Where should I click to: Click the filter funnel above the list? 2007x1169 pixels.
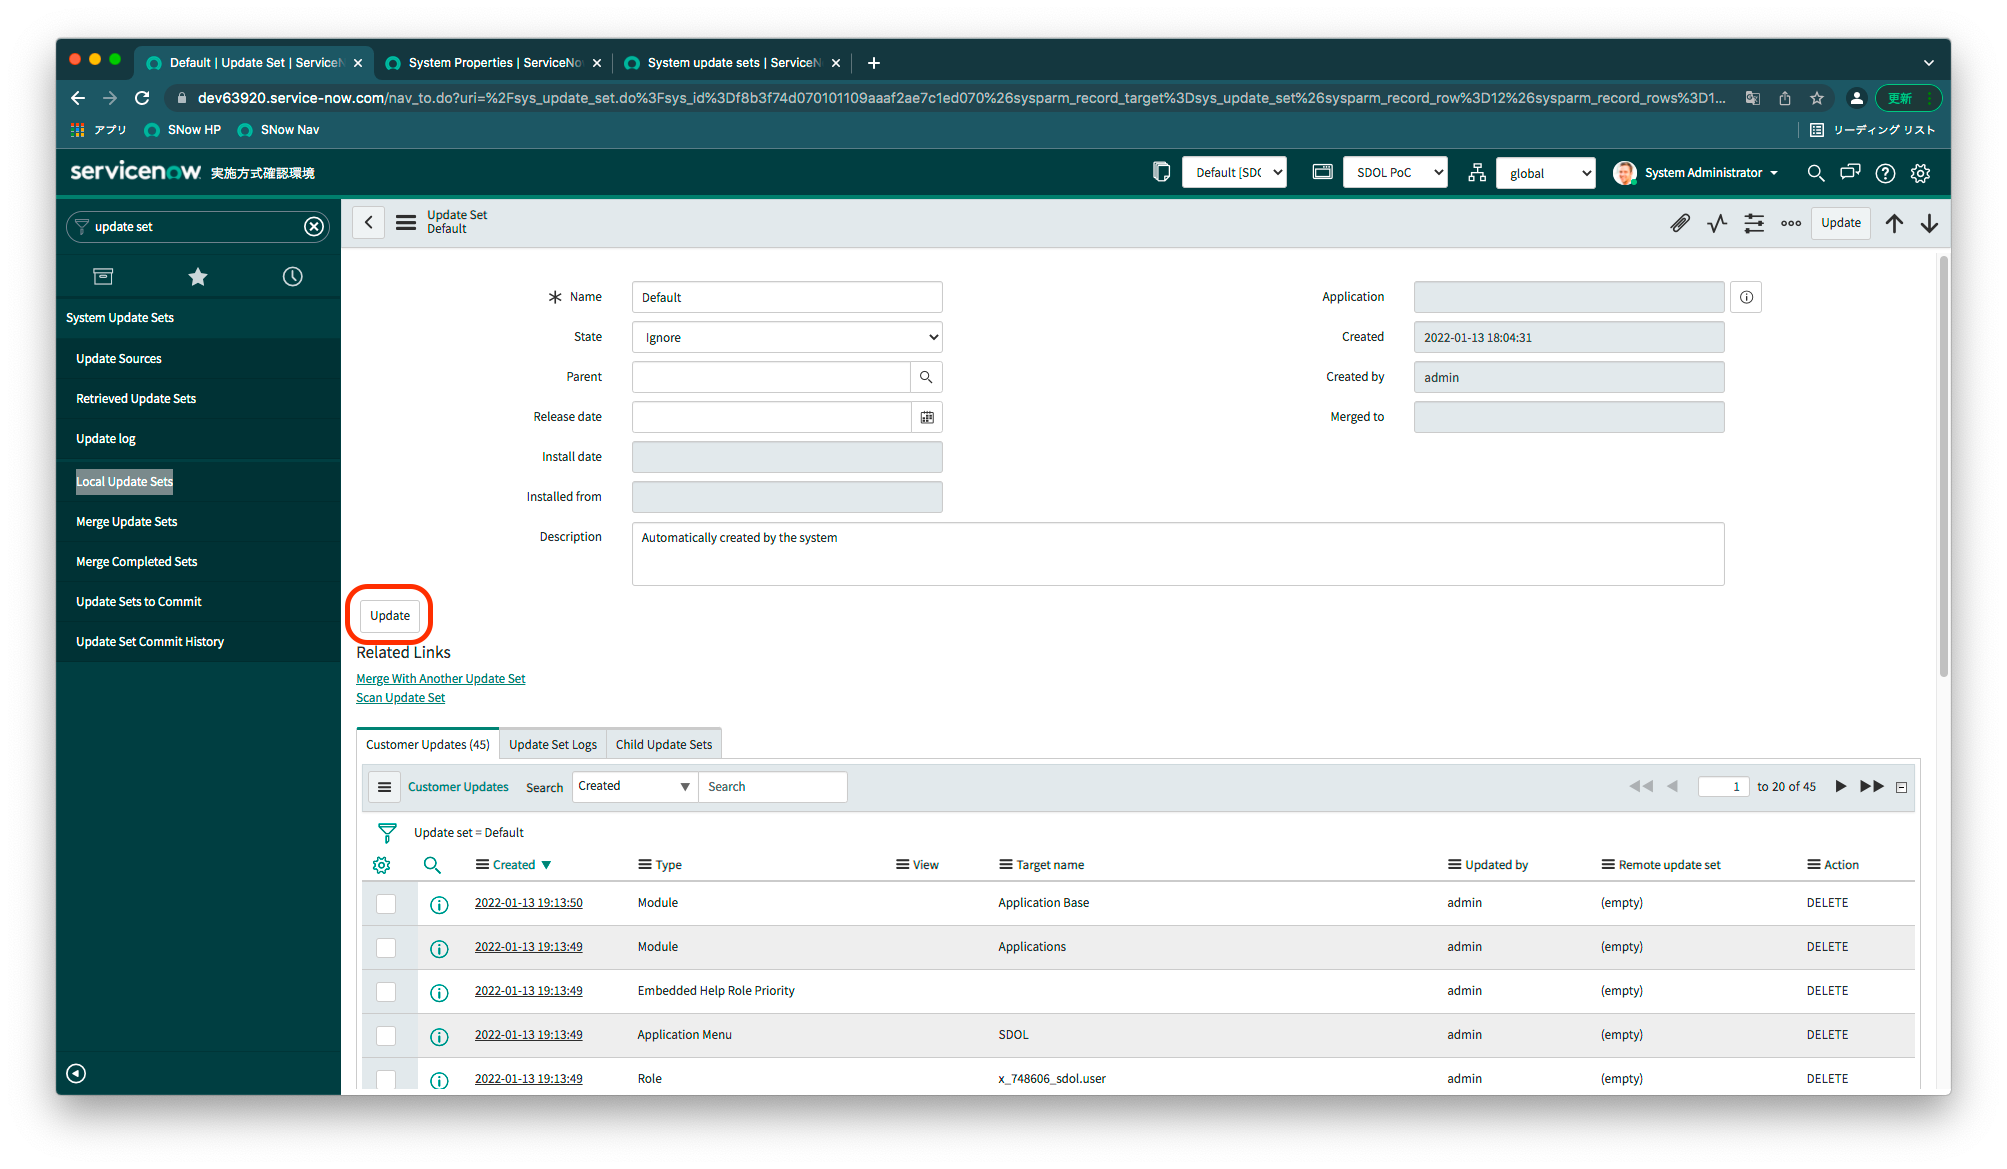point(387,831)
